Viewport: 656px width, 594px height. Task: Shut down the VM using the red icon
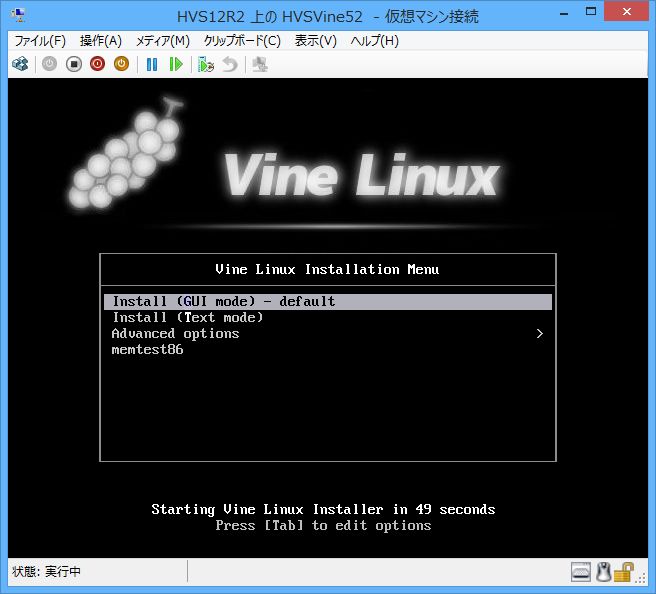pyautogui.click(x=97, y=64)
